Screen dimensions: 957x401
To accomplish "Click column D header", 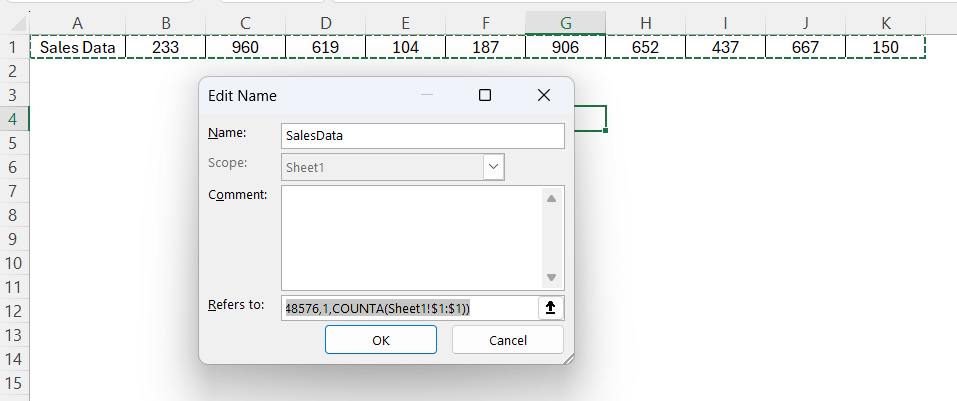I will coord(325,23).
